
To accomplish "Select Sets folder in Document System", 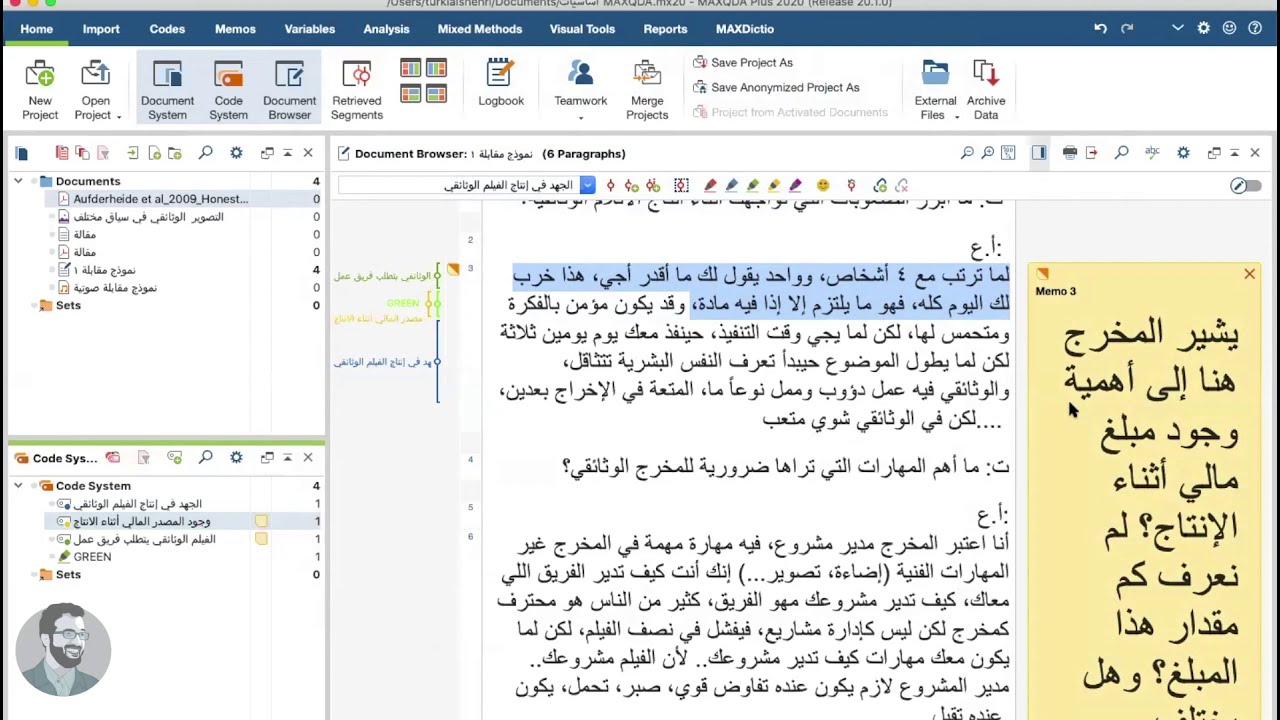I will [59, 305].
